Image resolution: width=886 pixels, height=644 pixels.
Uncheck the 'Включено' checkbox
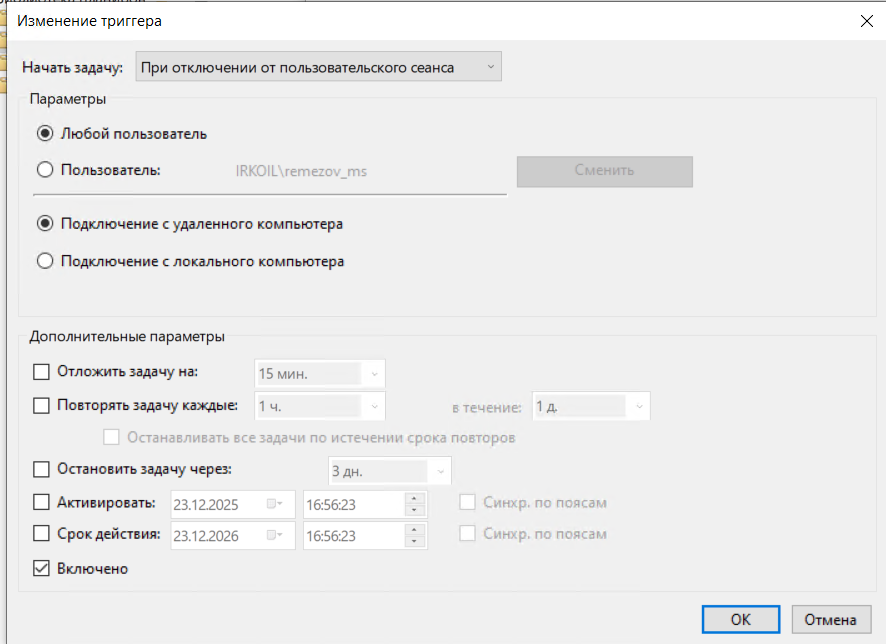point(41,568)
